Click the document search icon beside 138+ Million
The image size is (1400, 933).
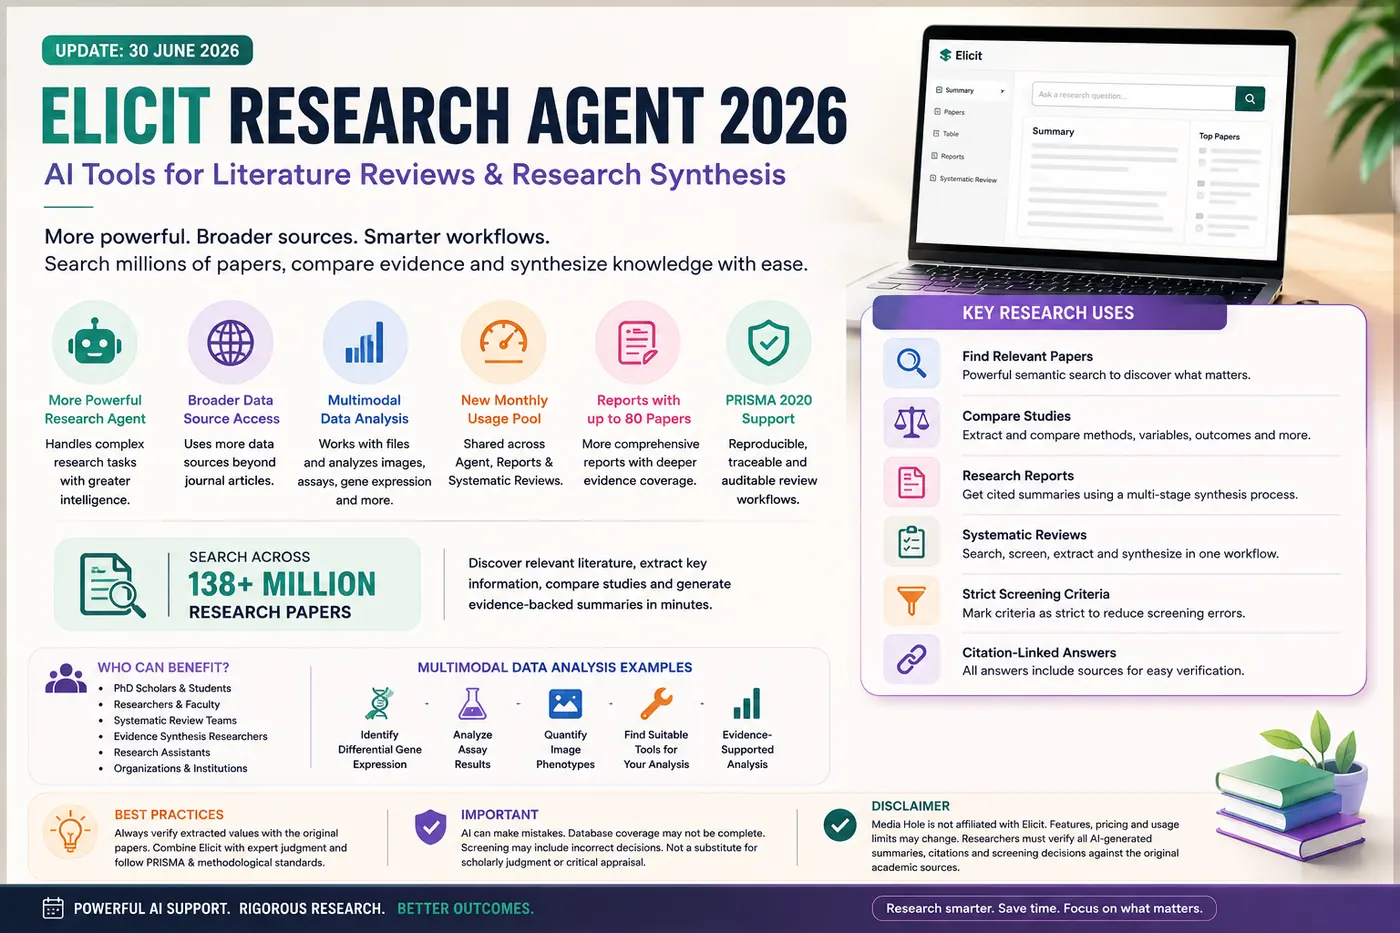pos(112,584)
